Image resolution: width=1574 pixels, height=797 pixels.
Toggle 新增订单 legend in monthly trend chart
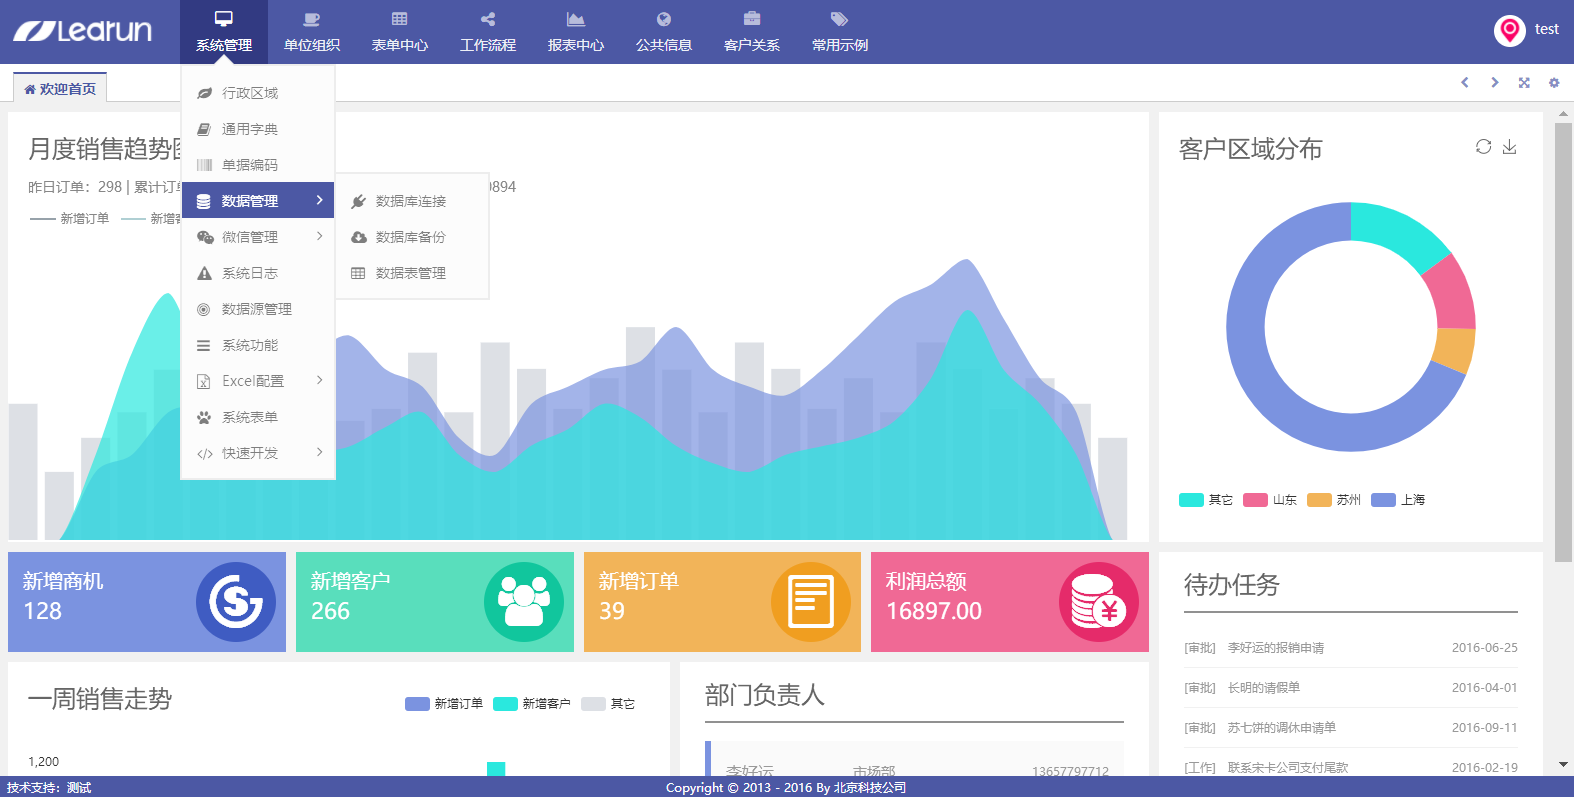(x=70, y=218)
